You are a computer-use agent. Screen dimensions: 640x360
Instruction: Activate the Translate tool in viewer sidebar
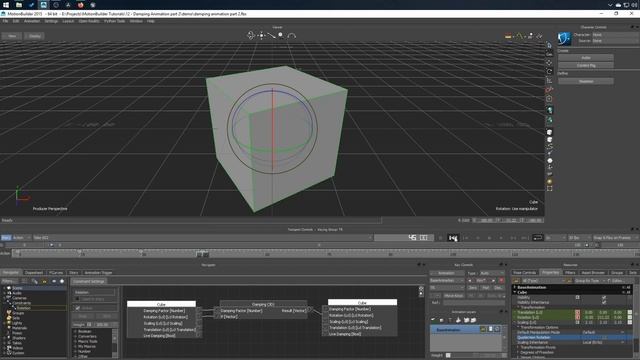549,62
